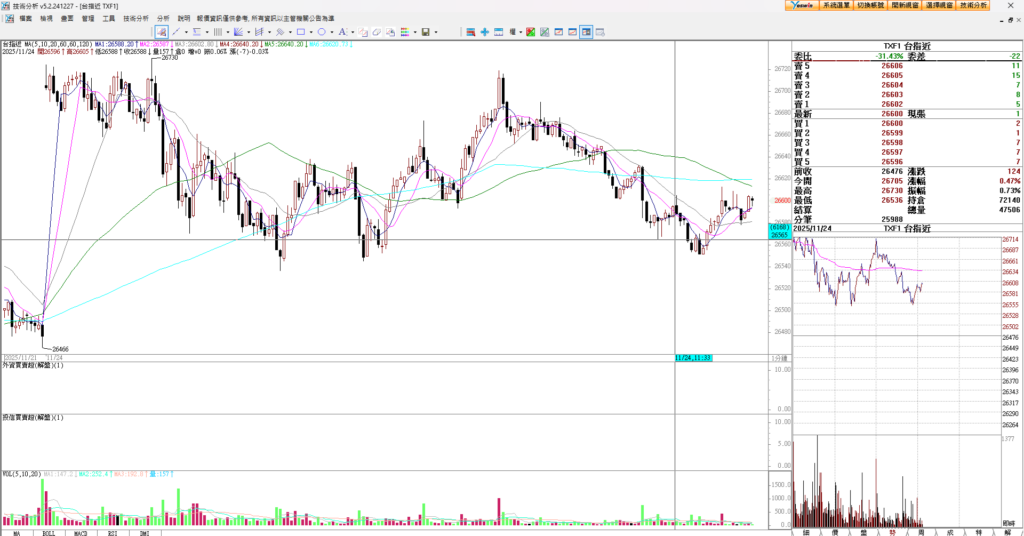This screenshot has width=1024, height=536.
Task: Open dropdown arrow beside the trend line tool
Action: point(186,32)
